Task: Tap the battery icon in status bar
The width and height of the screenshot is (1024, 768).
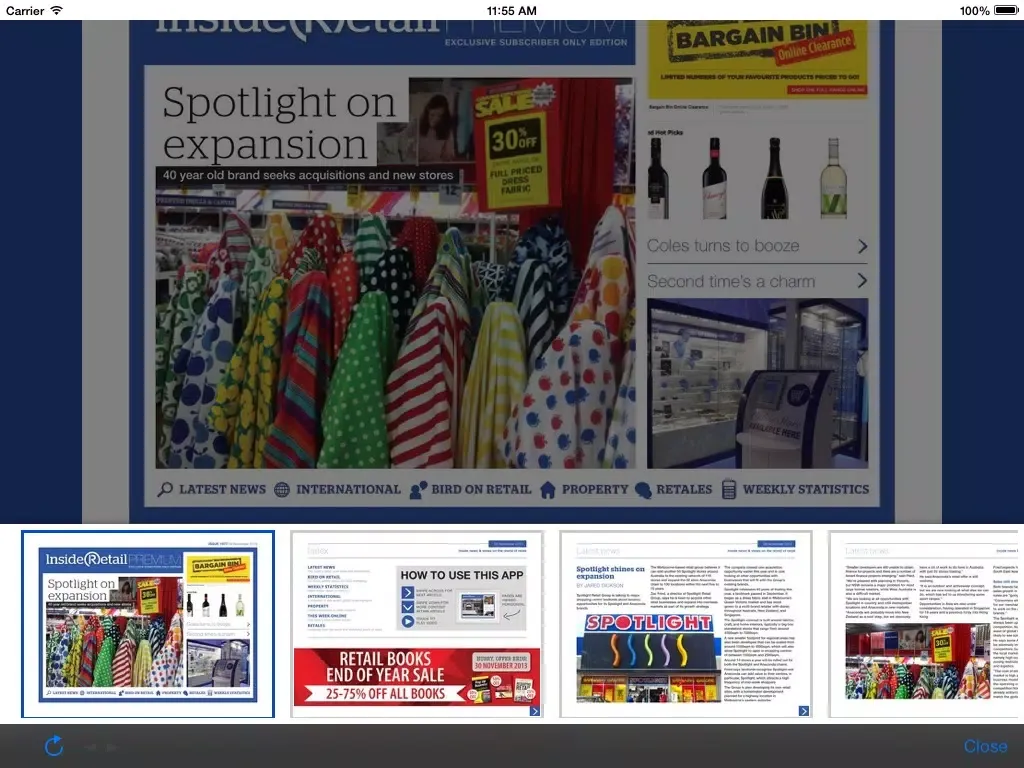Action: coord(1006,10)
